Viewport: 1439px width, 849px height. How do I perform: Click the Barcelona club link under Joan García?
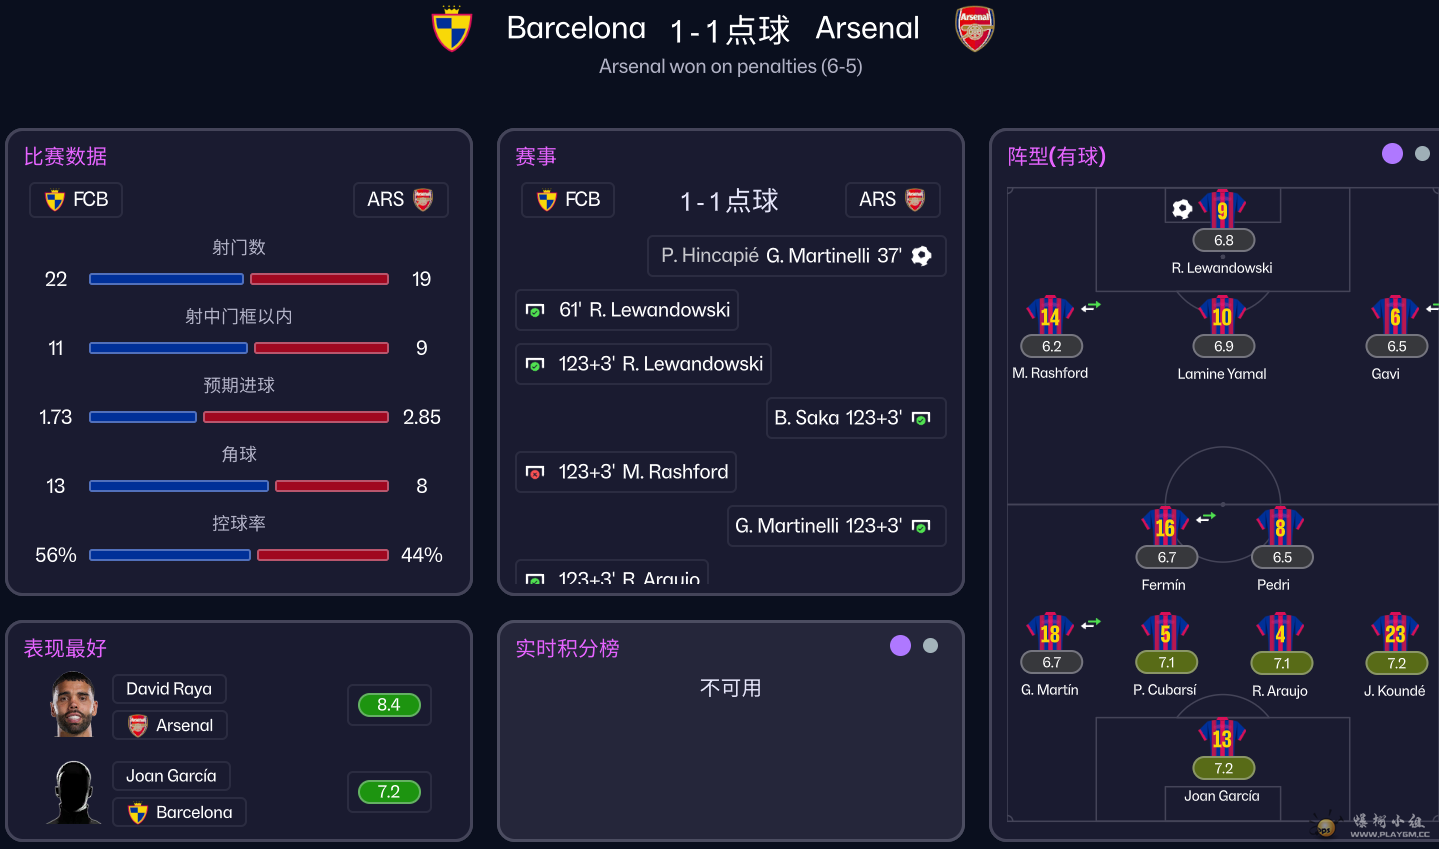coord(180,812)
